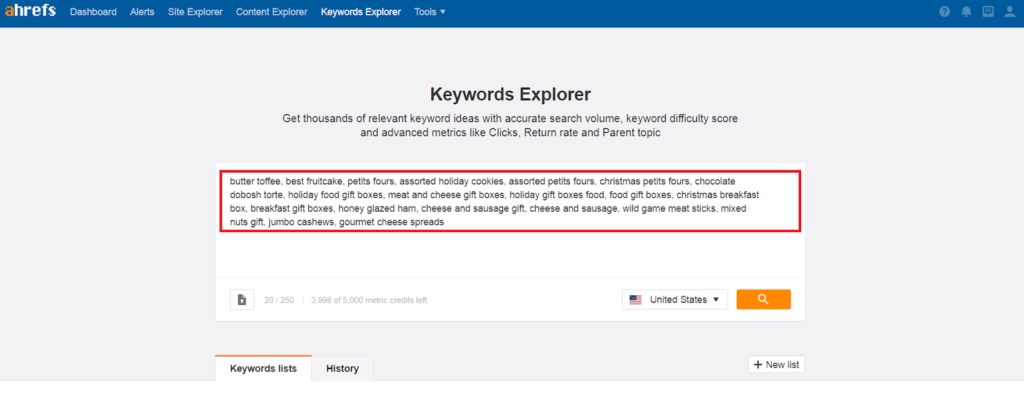
Task: Click the New list button
Action: pyautogui.click(x=776, y=364)
